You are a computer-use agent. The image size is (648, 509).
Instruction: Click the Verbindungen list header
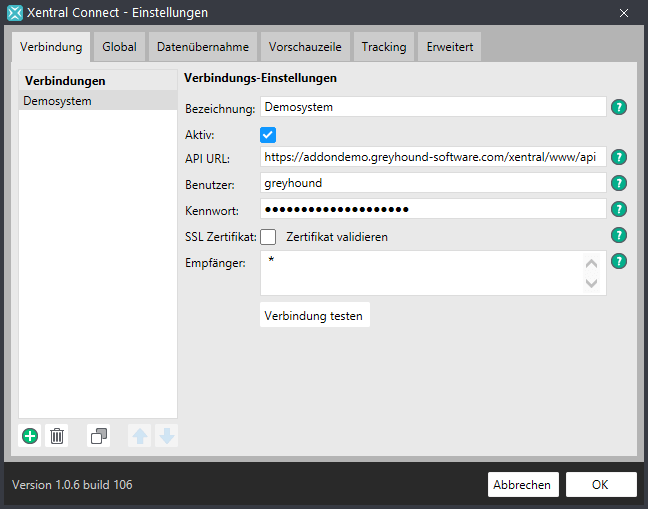pyautogui.click(x=98, y=81)
